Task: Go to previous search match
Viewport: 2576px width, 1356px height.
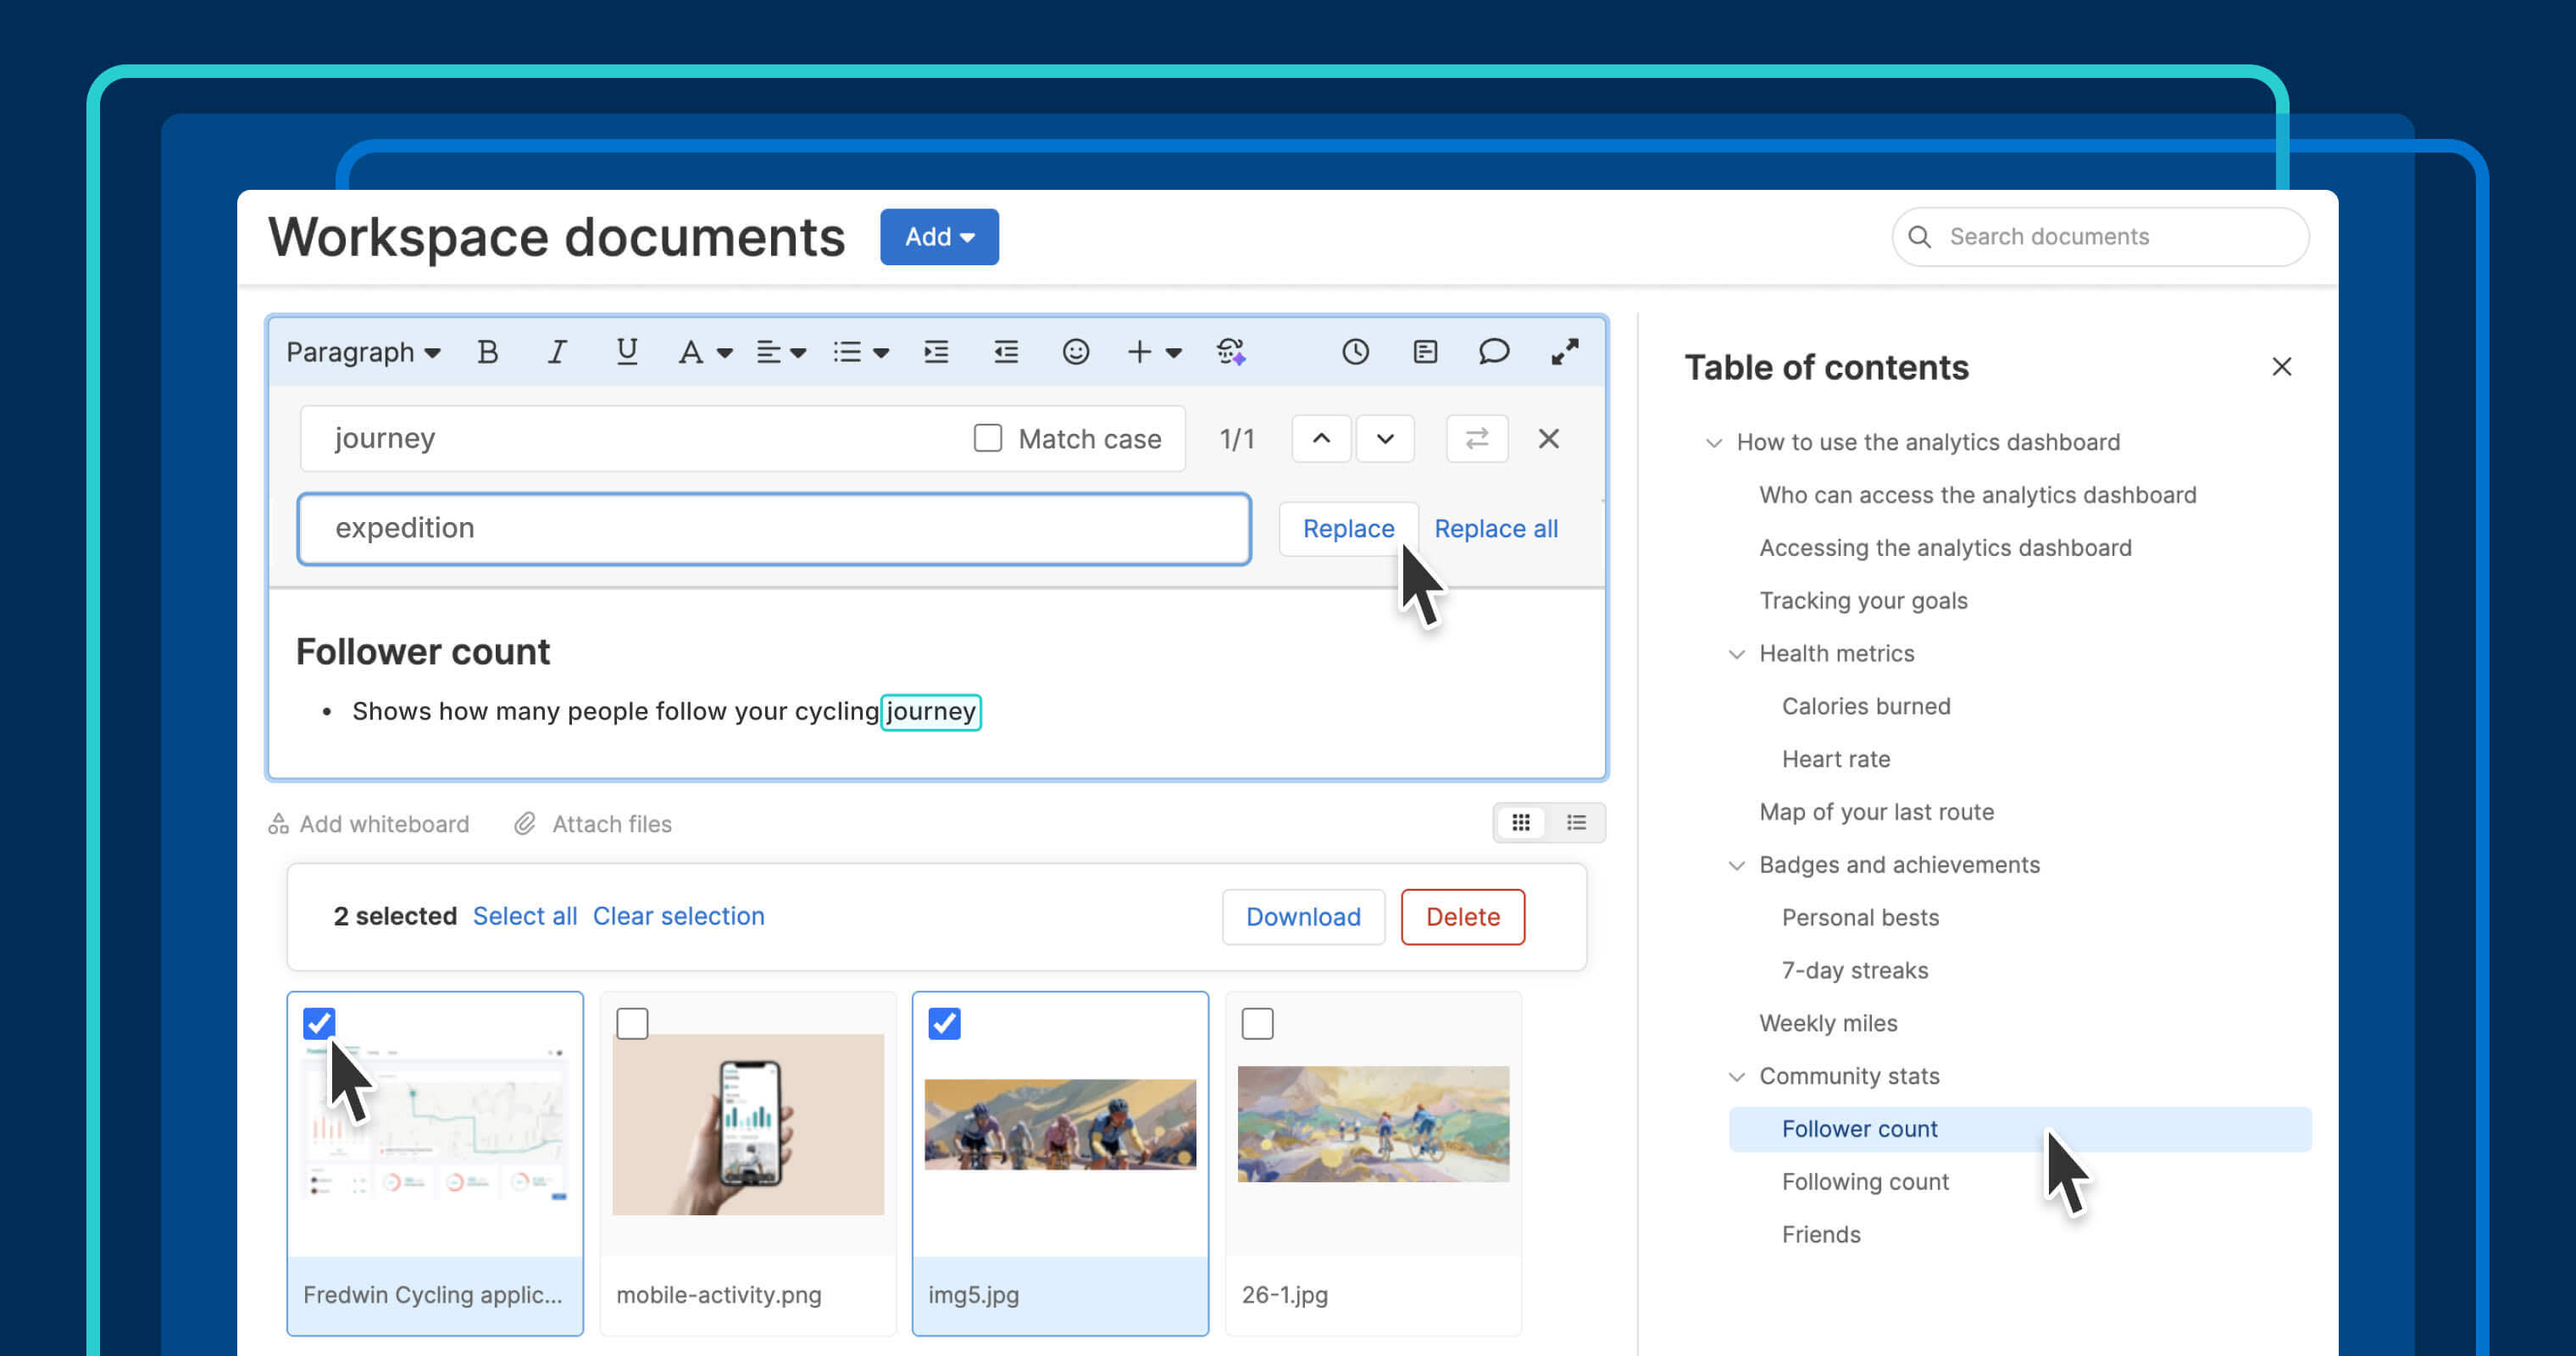Action: (x=1321, y=439)
